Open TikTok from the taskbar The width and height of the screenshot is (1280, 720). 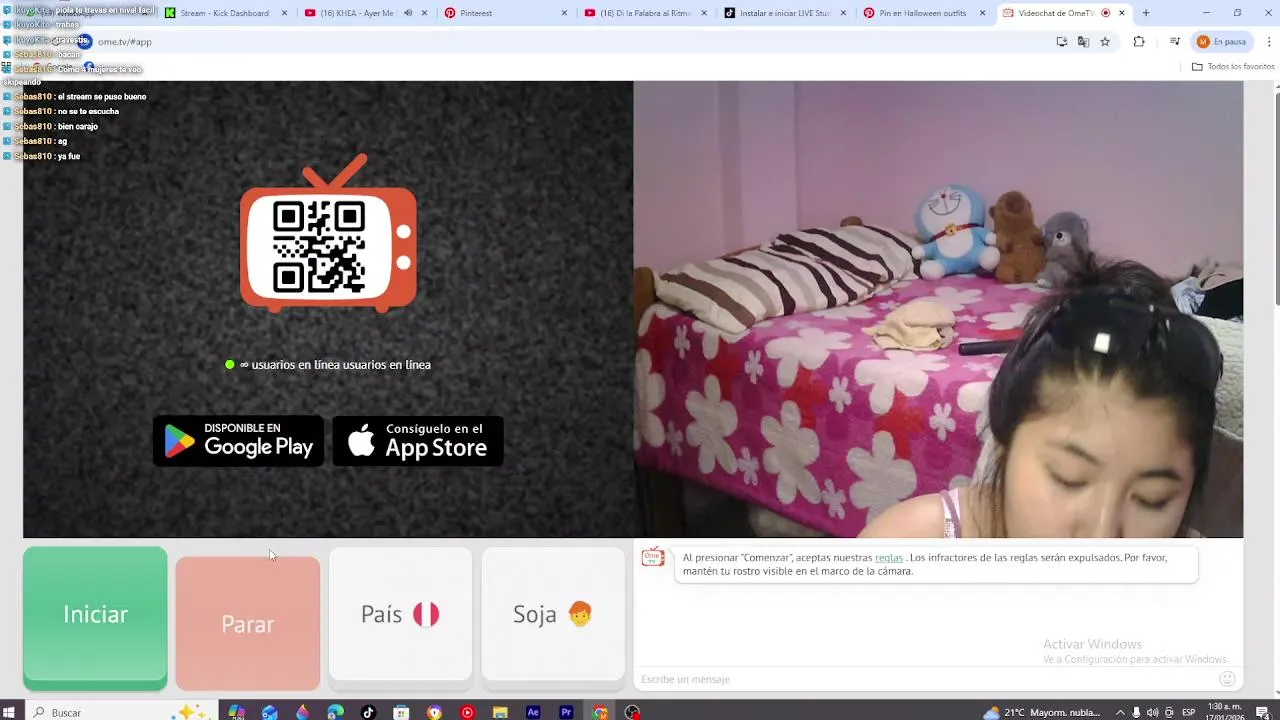(x=368, y=712)
